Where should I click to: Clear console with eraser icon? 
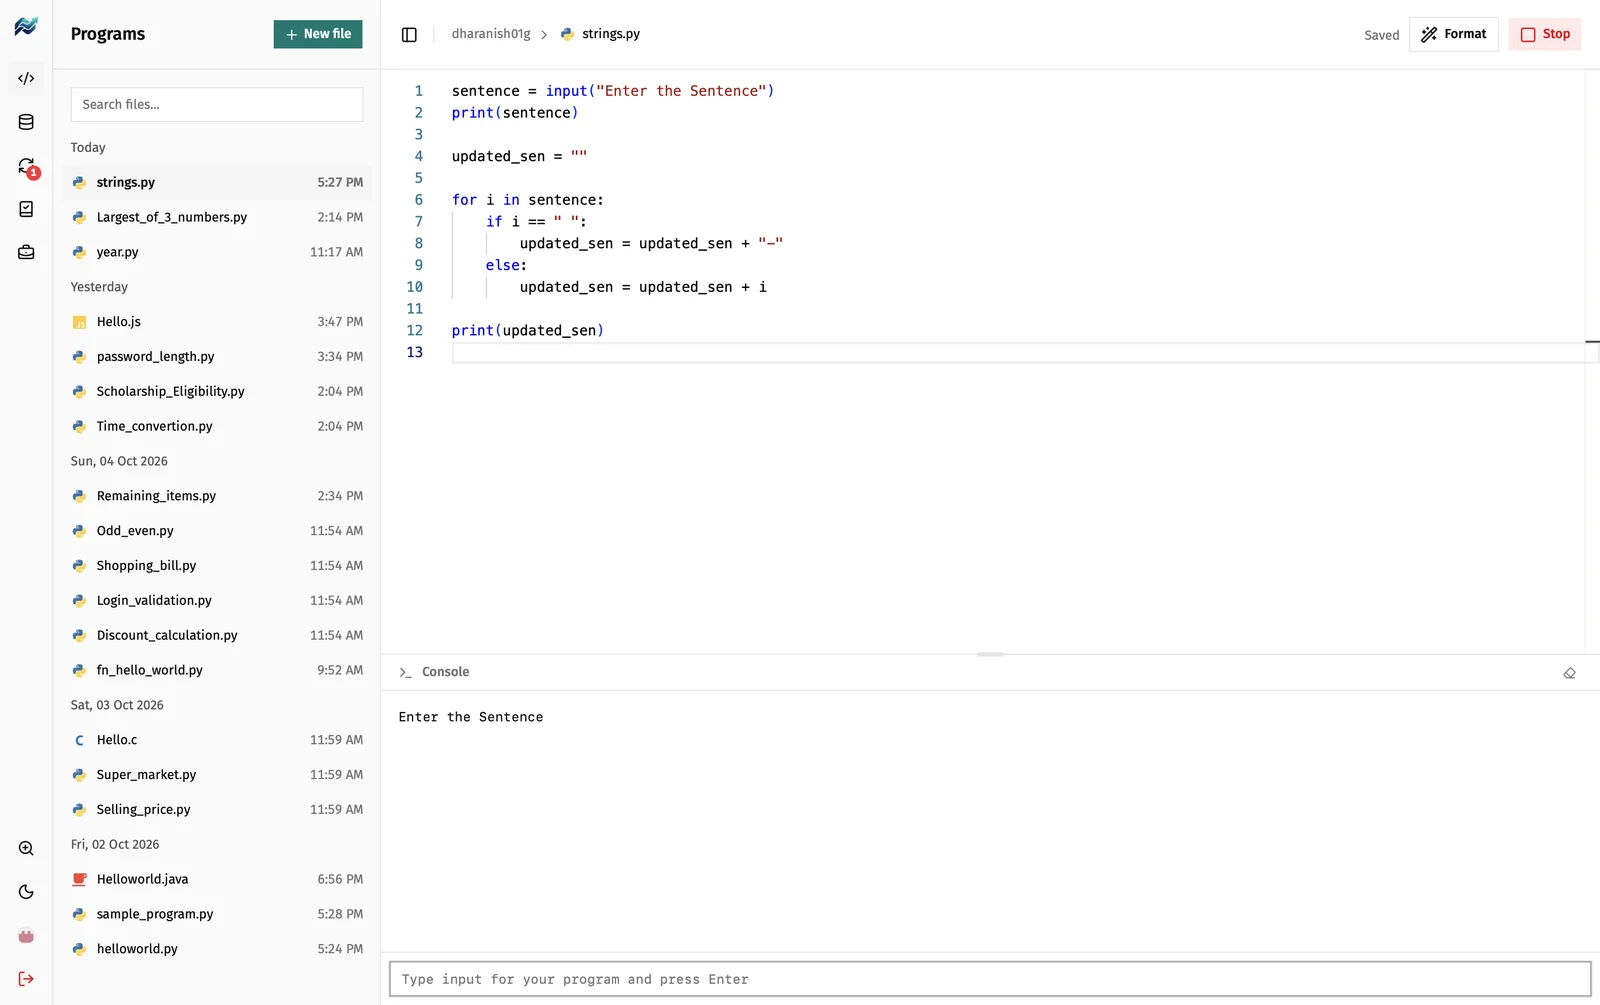pos(1569,673)
